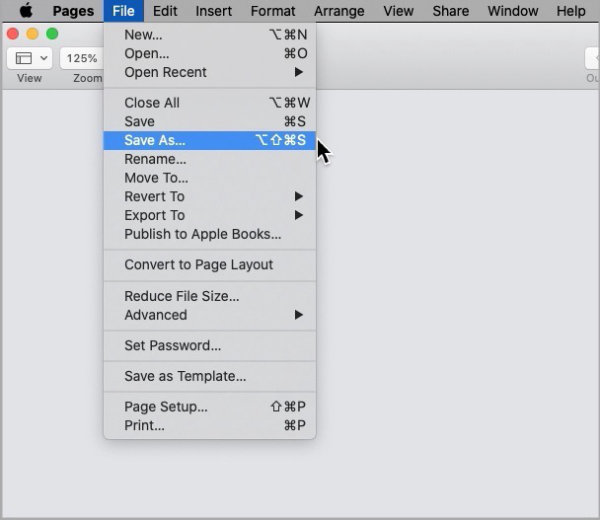Expand the Advanced submenu
The height and width of the screenshot is (520, 600).
210,315
